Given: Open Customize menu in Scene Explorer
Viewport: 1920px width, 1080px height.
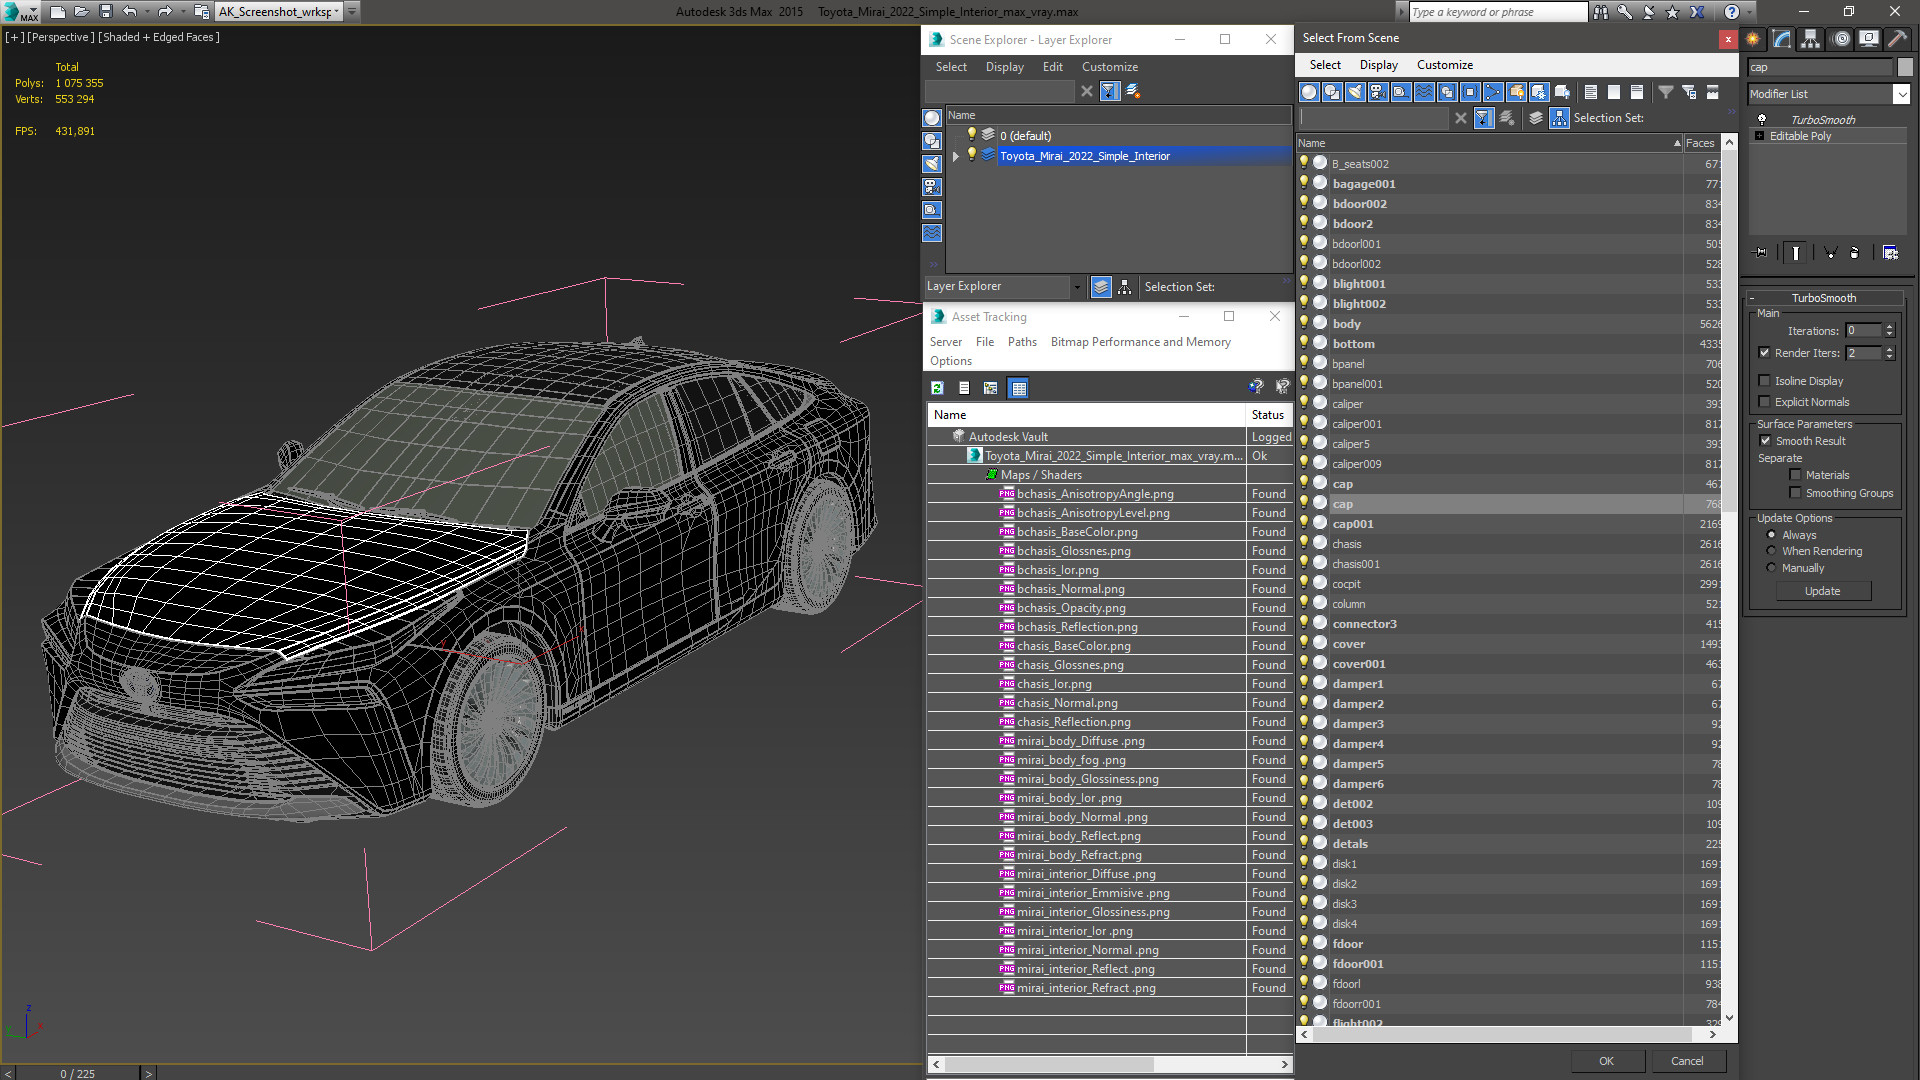Looking at the screenshot, I should pos(1109,67).
